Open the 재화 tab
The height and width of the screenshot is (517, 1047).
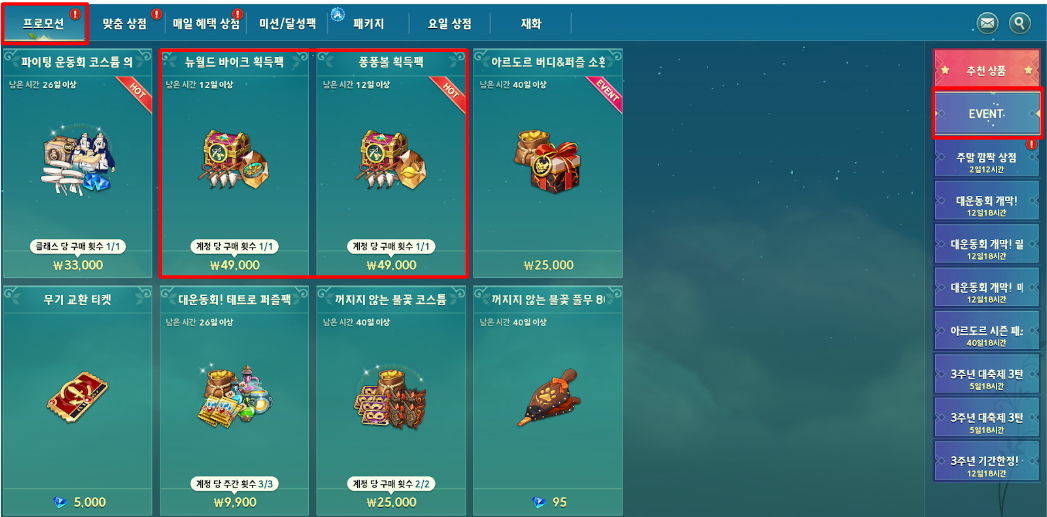pos(531,24)
